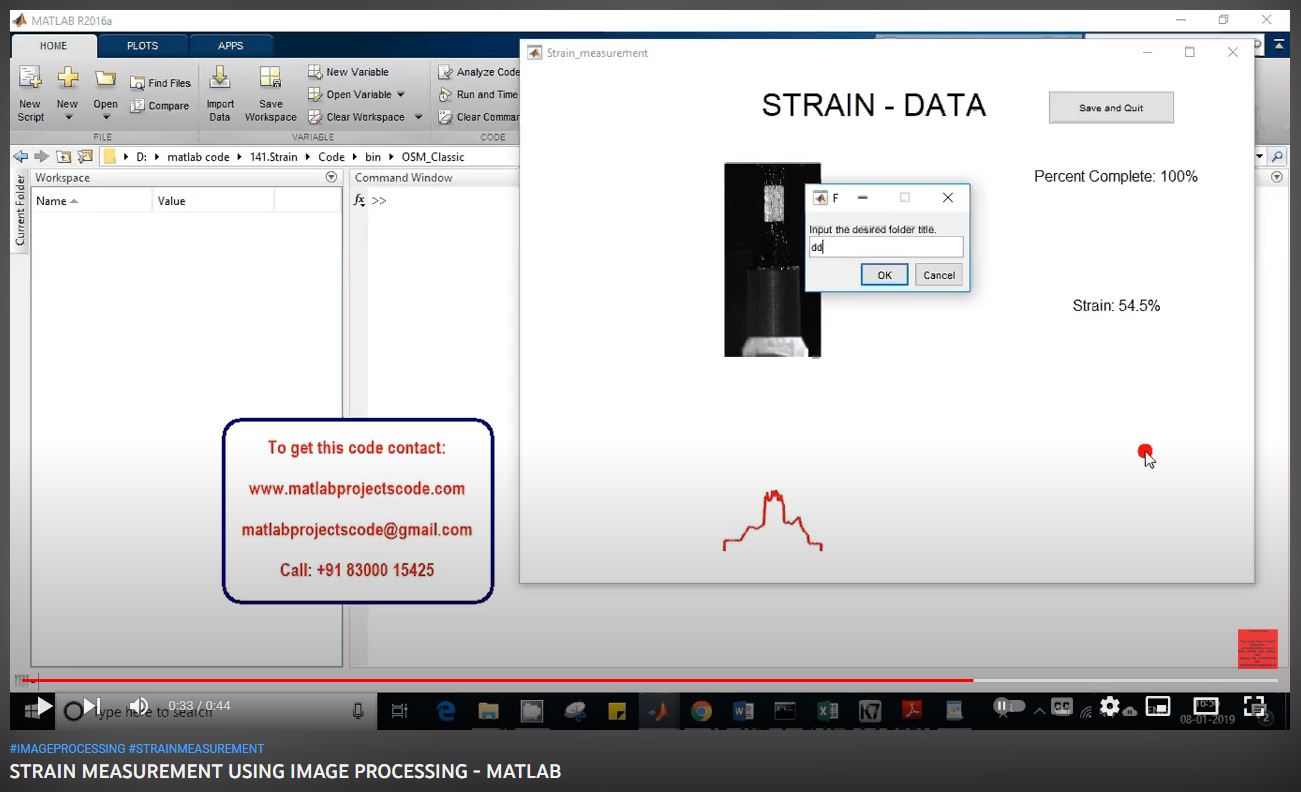
Task: Expand the address bar path history dropdown
Action: [x=1260, y=157]
